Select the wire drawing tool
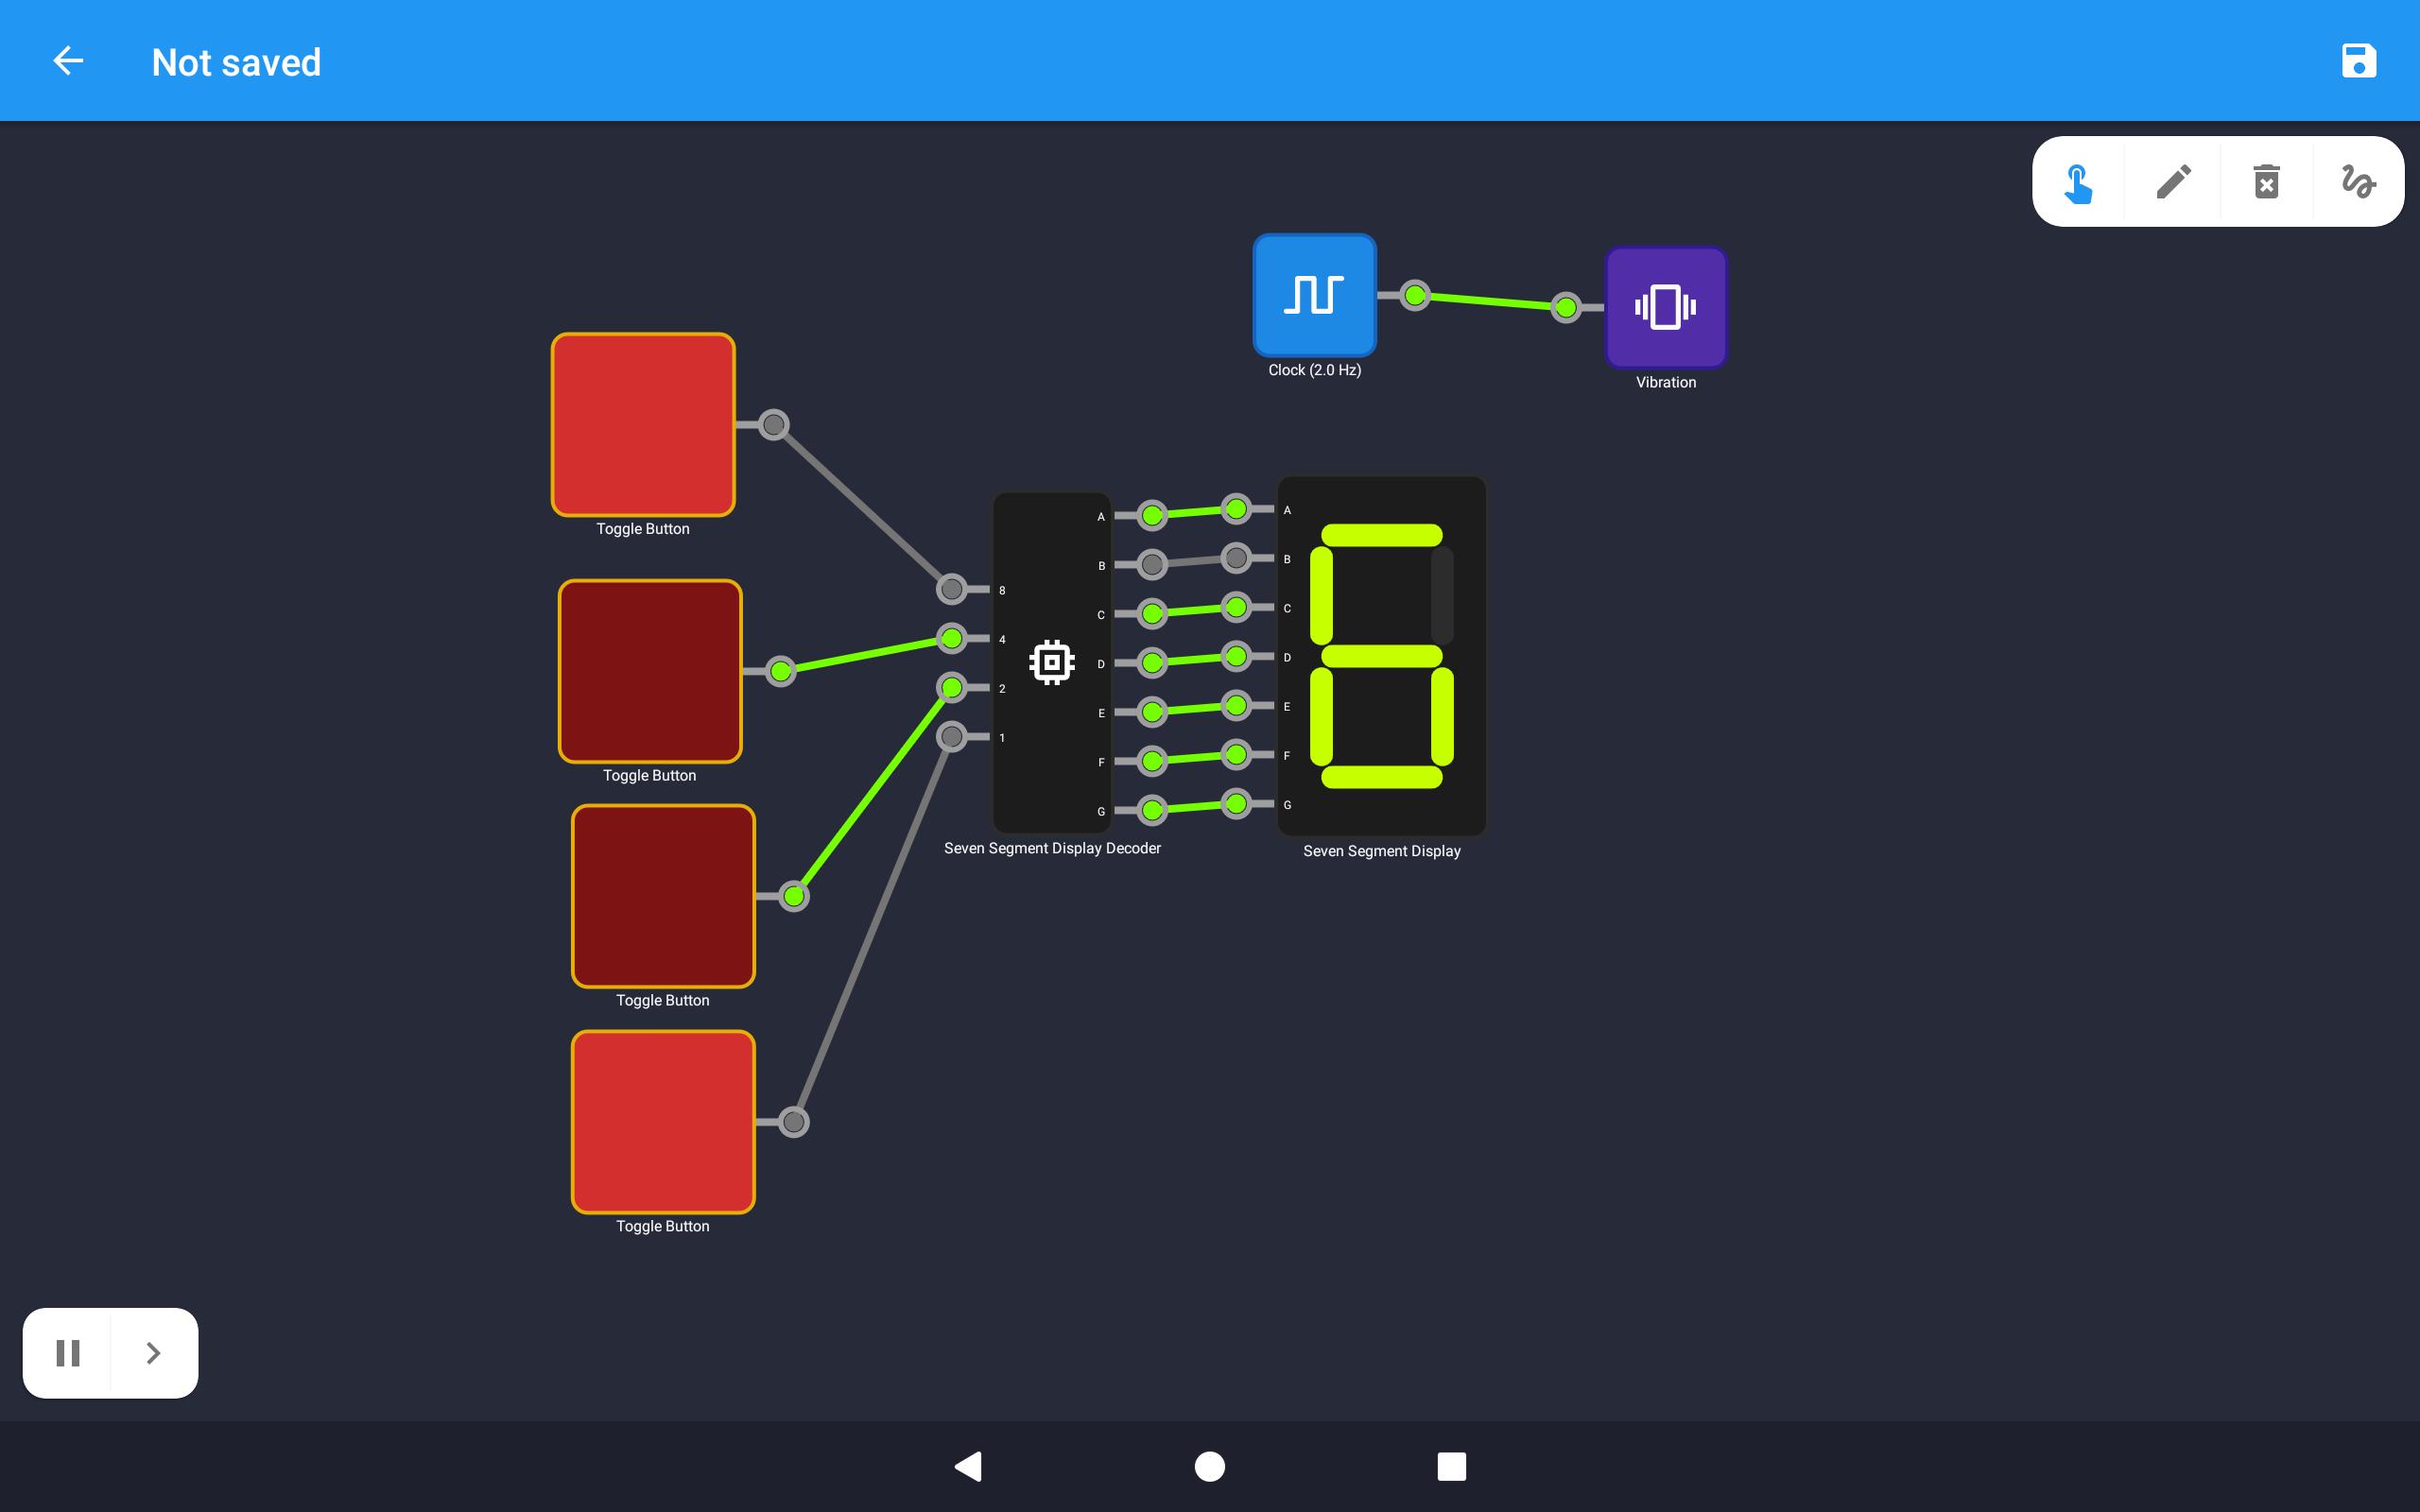The width and height of the screenshot is (2420, 1512). [2358, 182]
